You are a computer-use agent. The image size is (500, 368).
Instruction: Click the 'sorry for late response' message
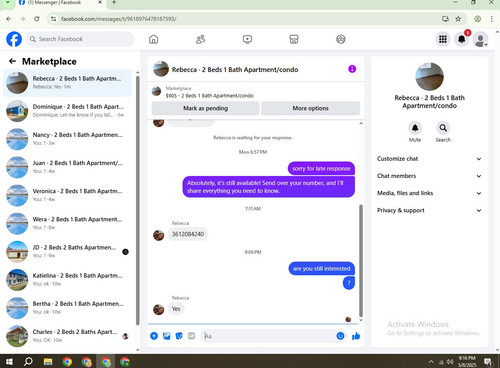click(x=321, y=169)
